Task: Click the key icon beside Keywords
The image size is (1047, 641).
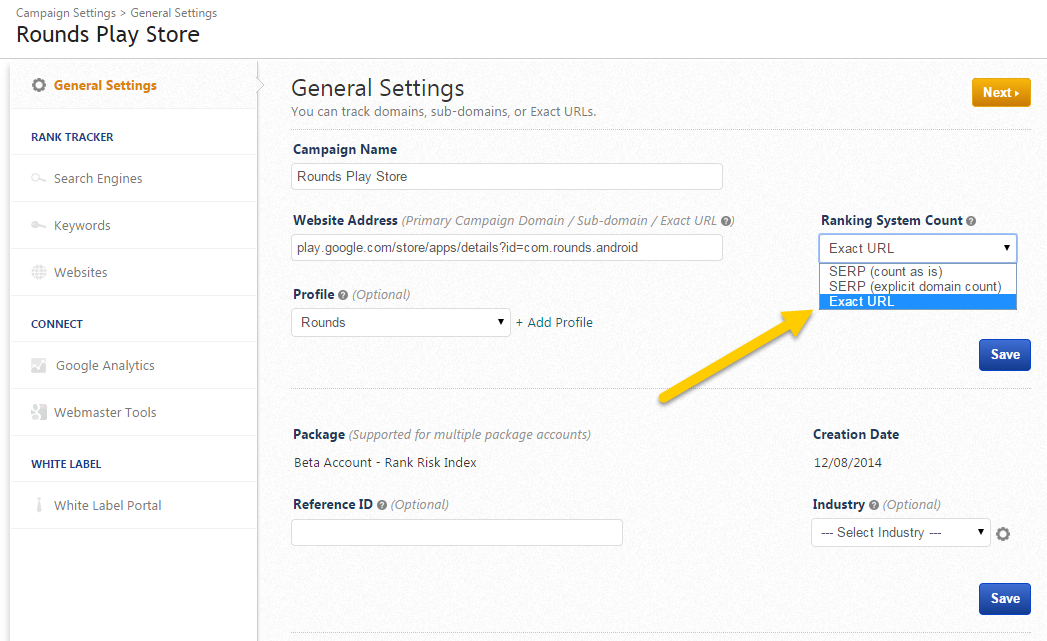Action: (x=39, y=226)
